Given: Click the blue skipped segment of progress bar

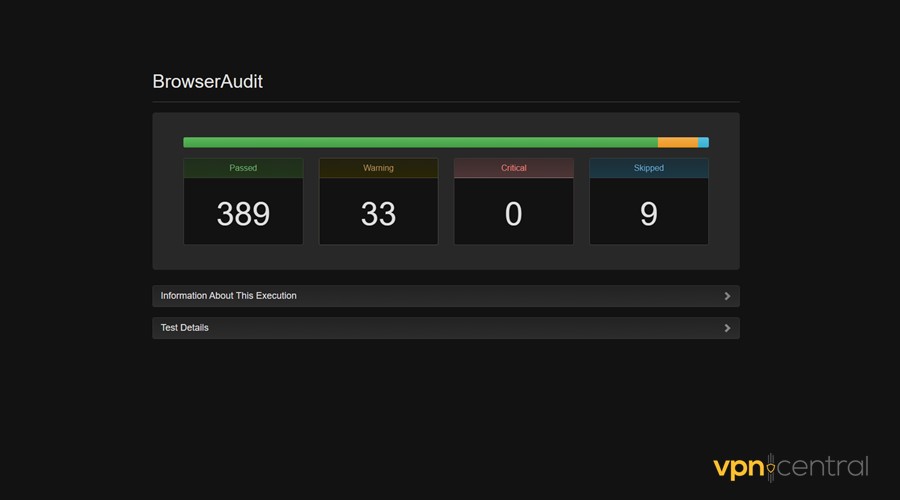Looking at the screenshot, I should tap(703, 142).
